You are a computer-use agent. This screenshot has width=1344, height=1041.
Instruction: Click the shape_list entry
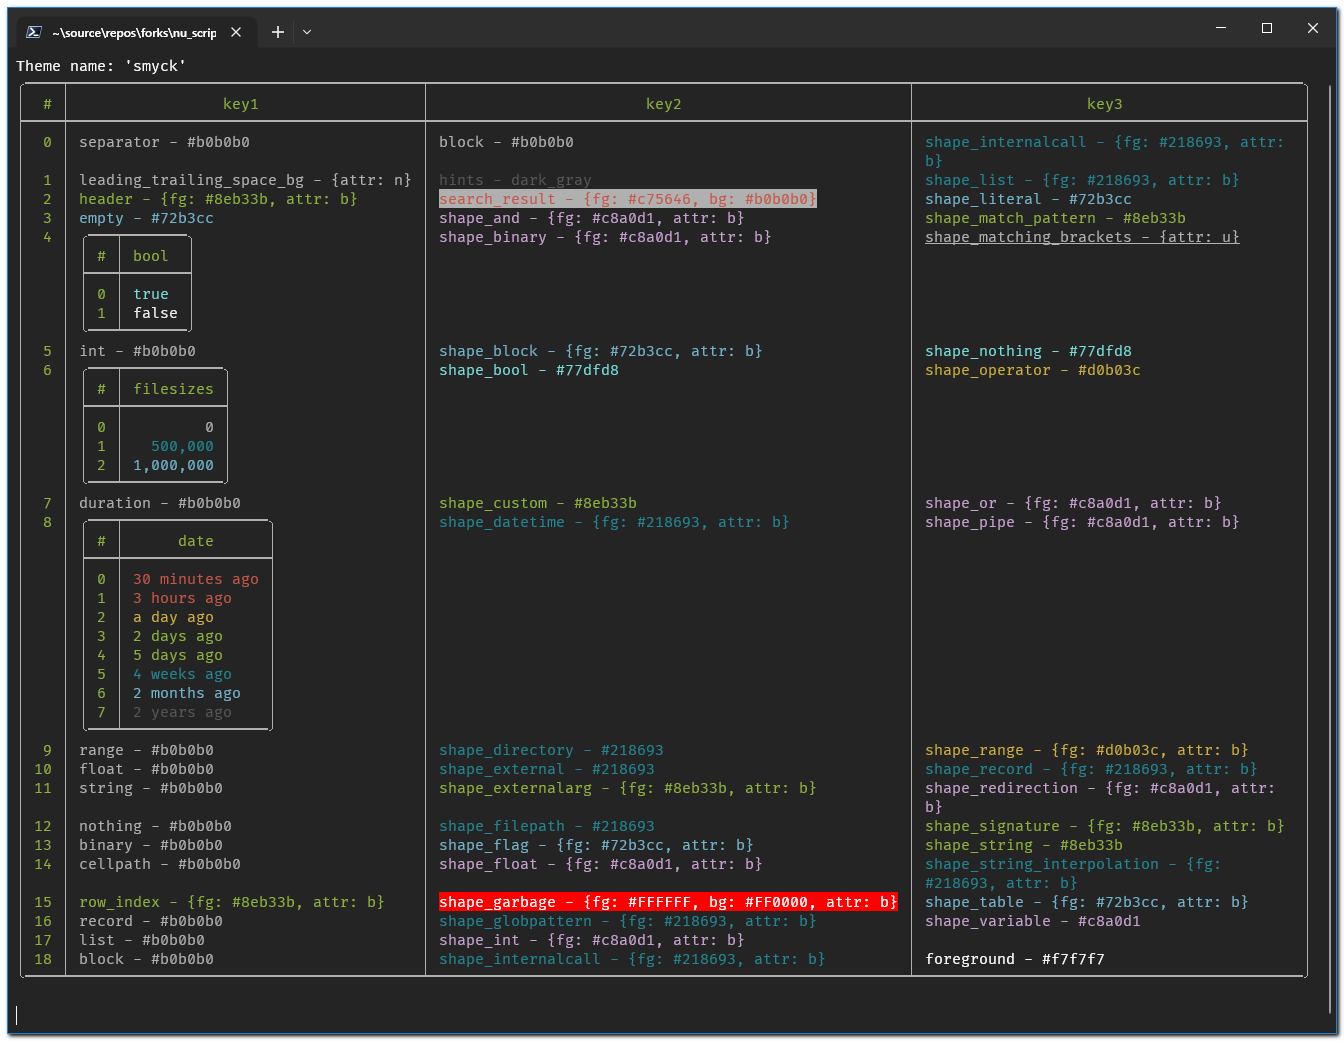click(x=1082, y=180)
